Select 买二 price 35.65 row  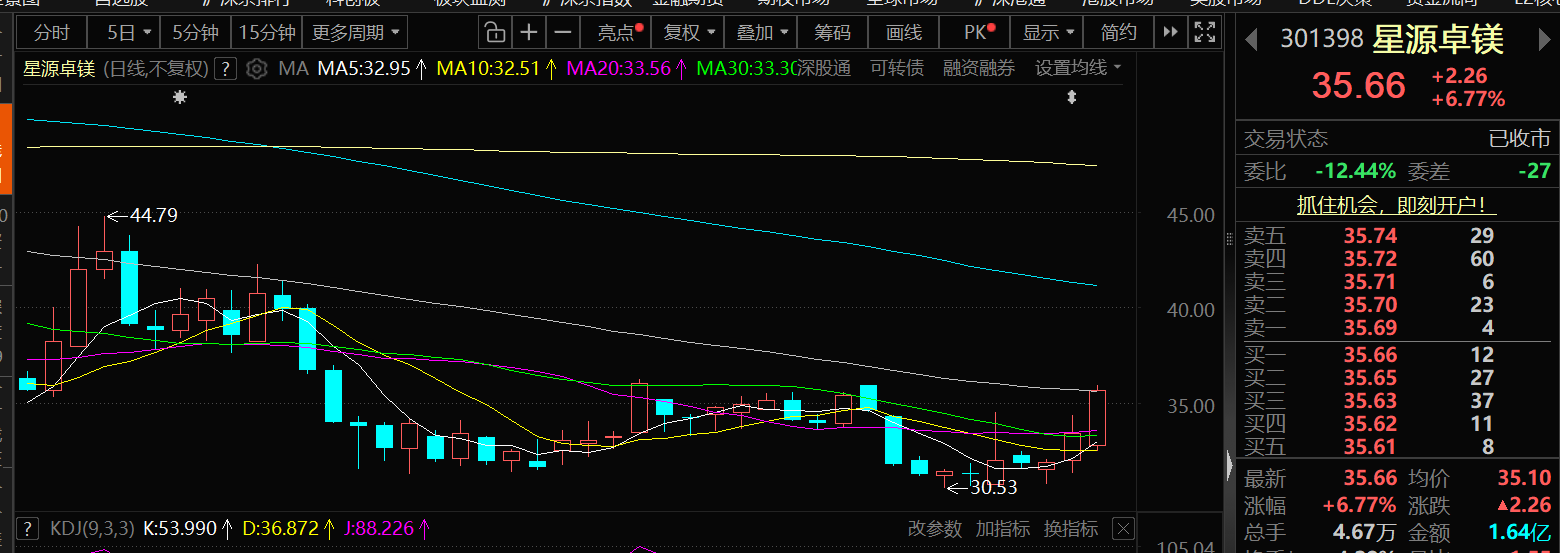[1397, 377]
